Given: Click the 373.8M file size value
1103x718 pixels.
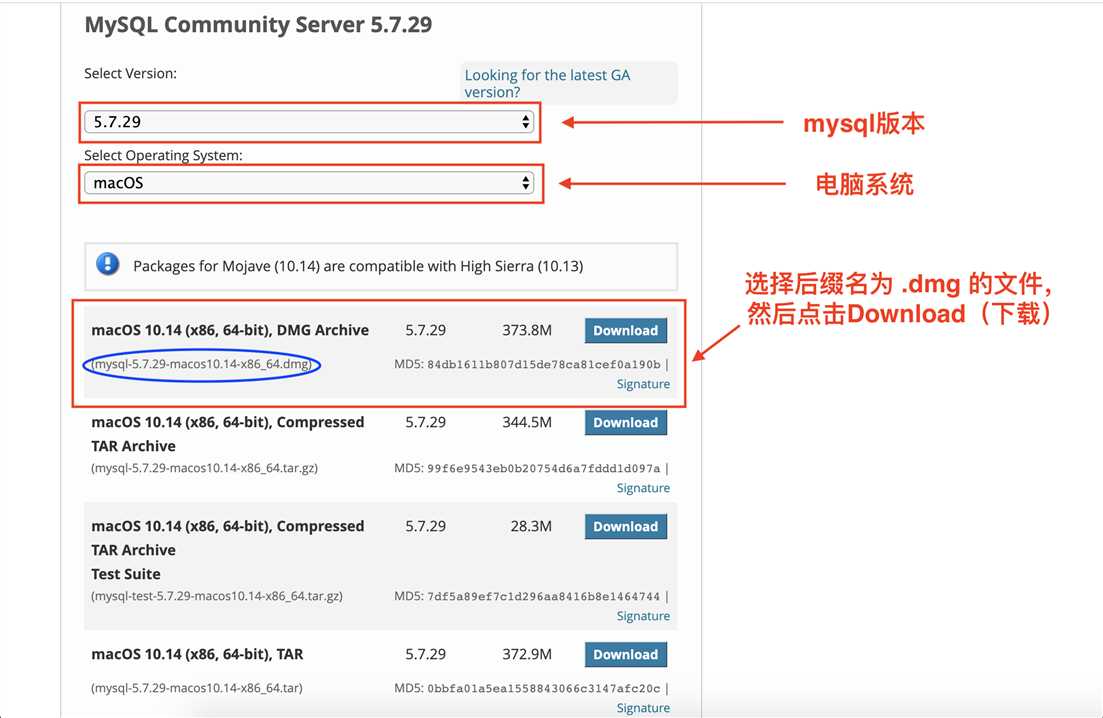Looking at the screenshot, I should click(x=527, y=331).
